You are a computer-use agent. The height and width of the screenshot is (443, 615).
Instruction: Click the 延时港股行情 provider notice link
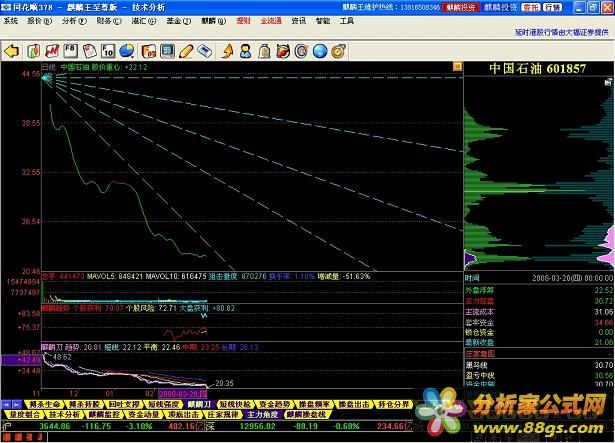point(561,33)
